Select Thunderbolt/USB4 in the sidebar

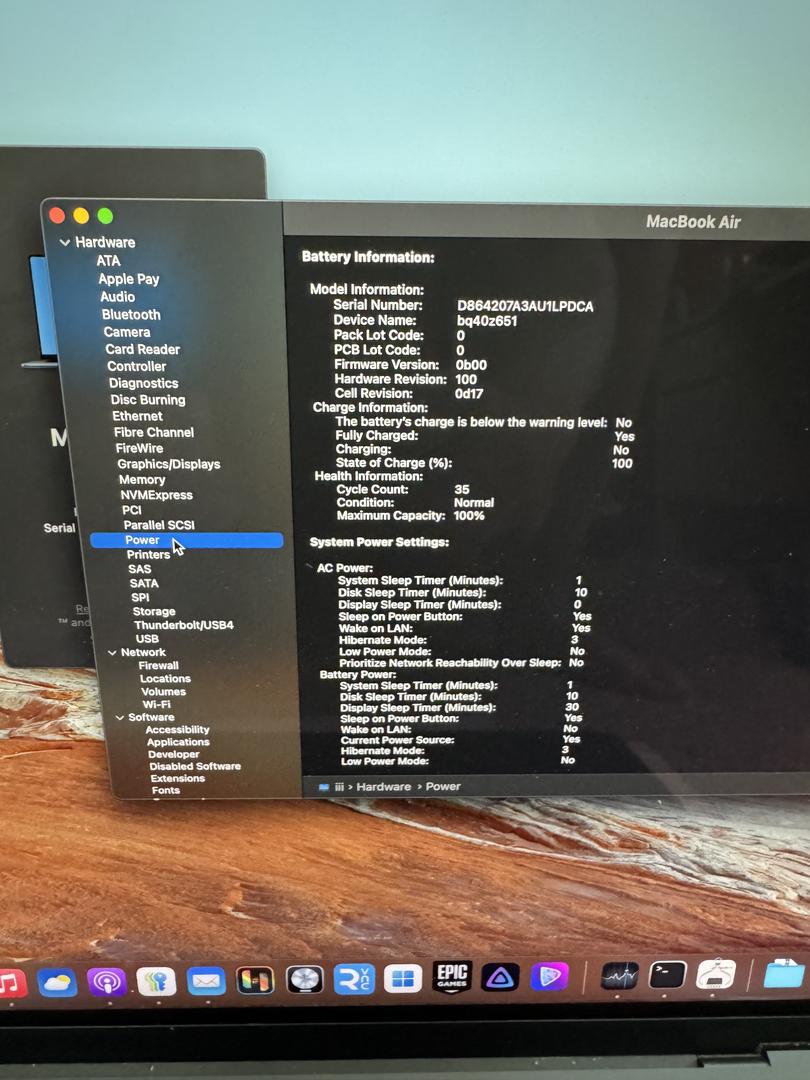tap(184, 625)
